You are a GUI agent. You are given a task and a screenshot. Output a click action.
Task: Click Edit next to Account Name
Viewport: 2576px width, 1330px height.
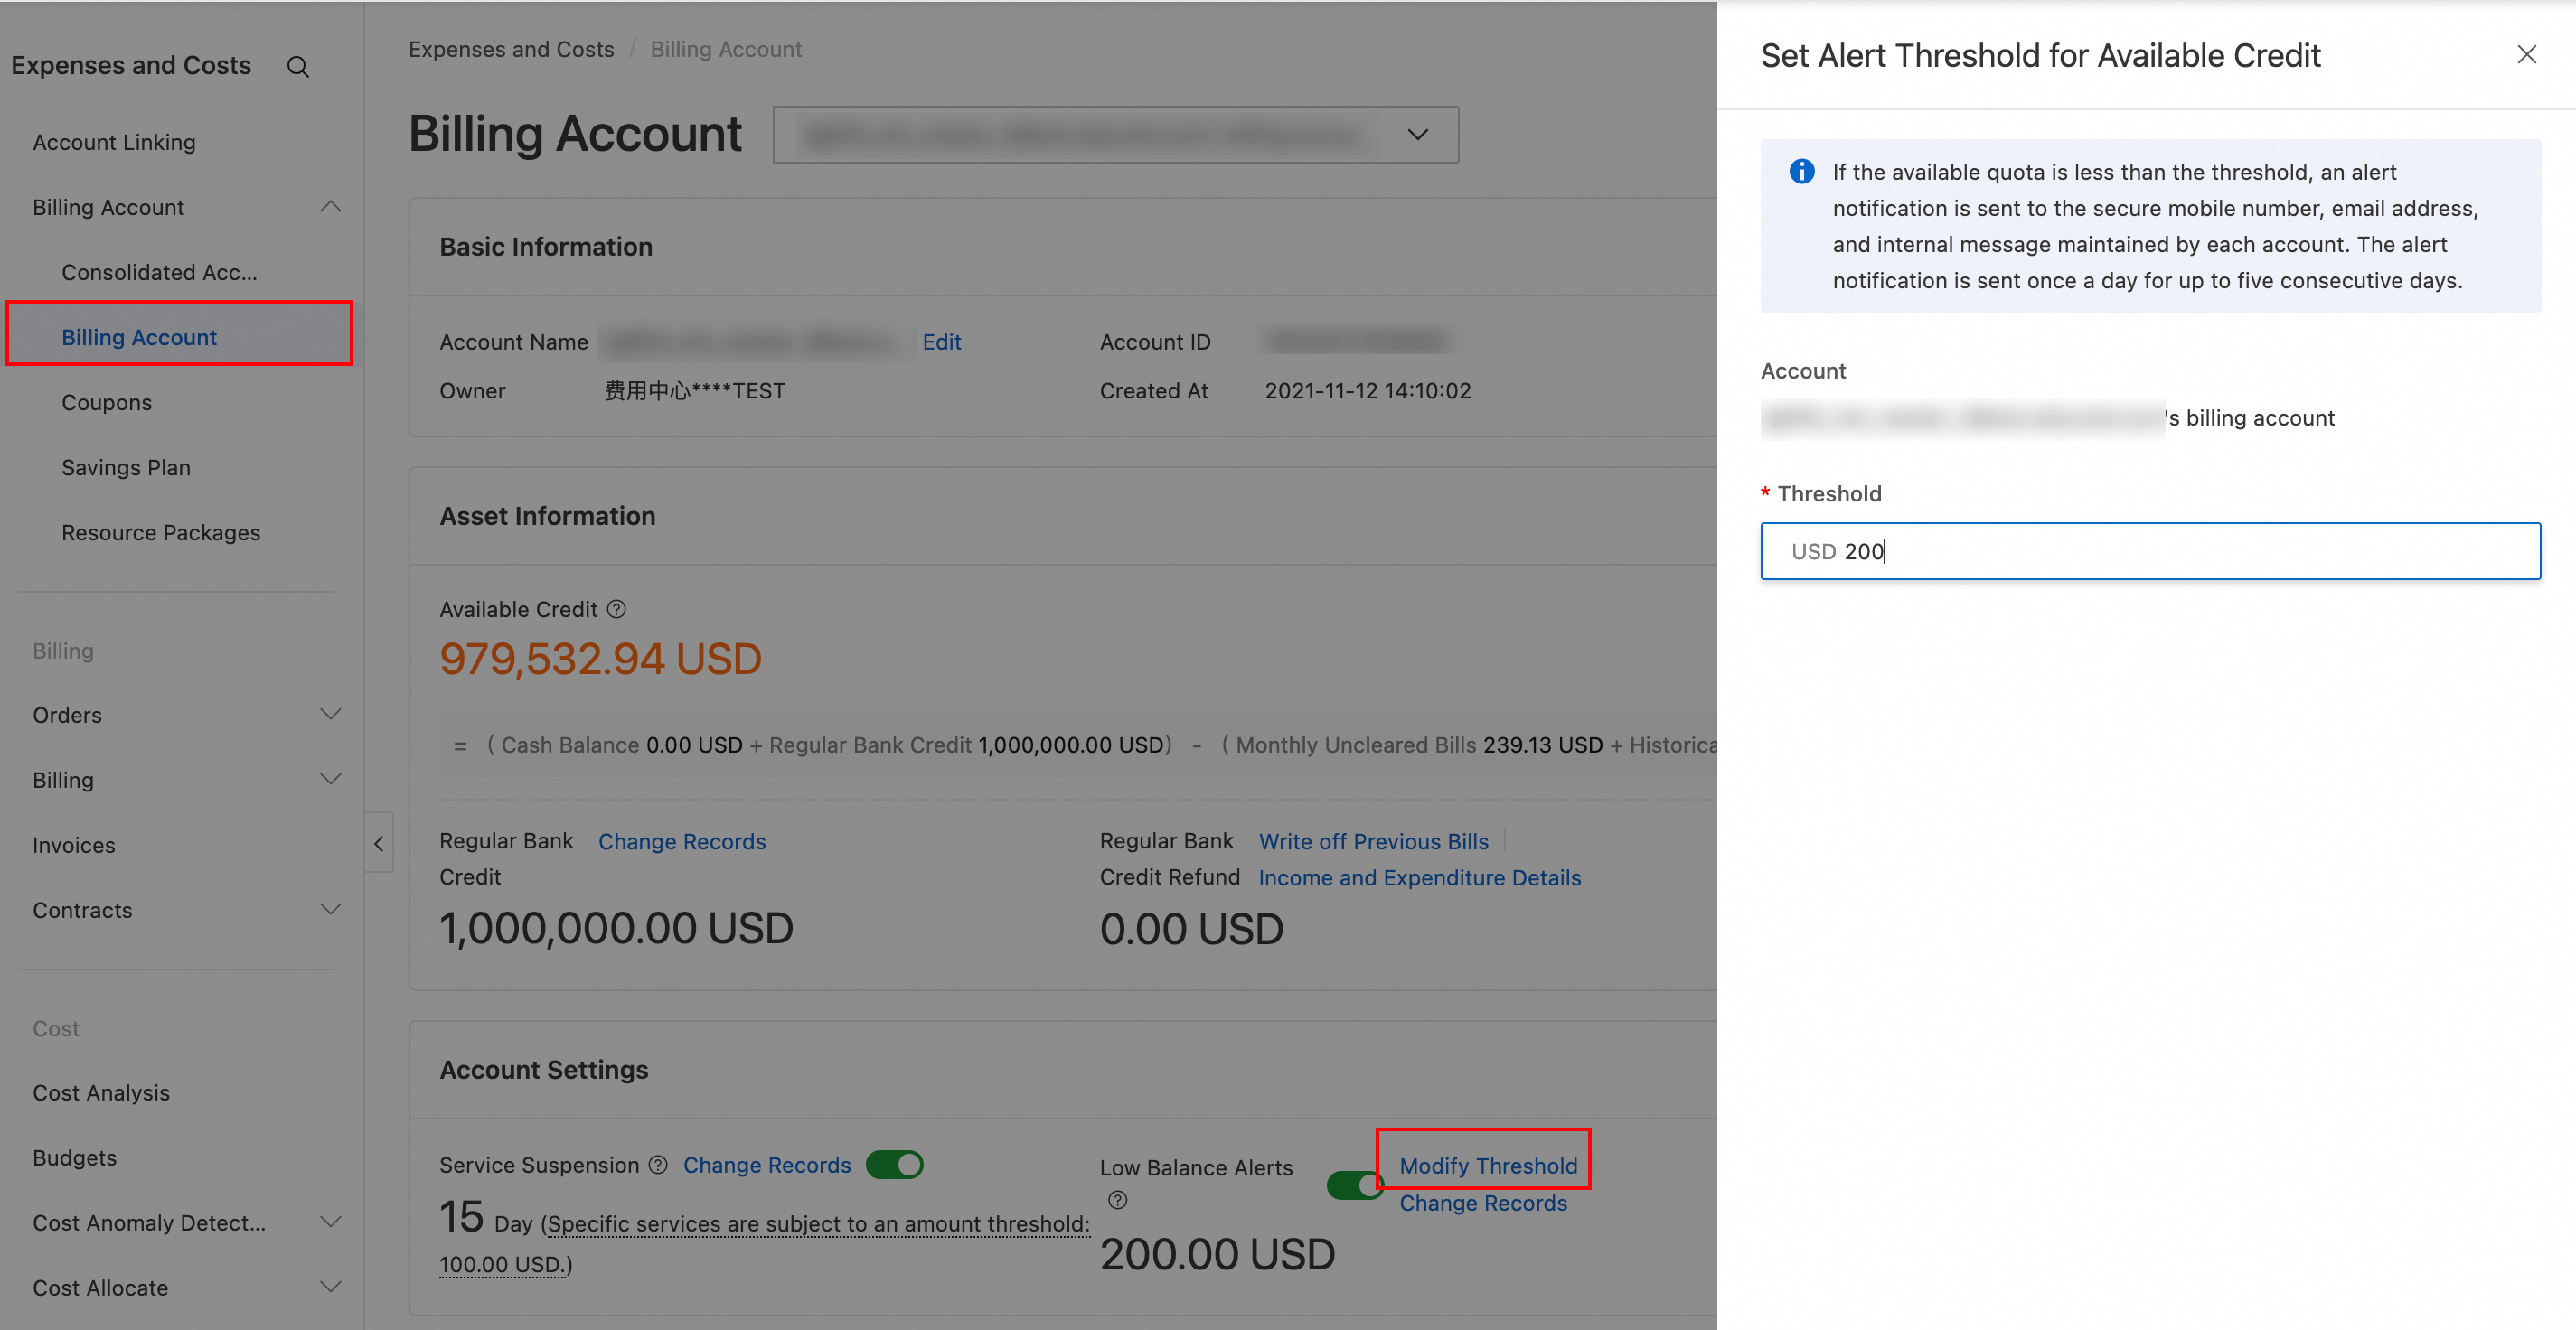click(x=941, y=342)
